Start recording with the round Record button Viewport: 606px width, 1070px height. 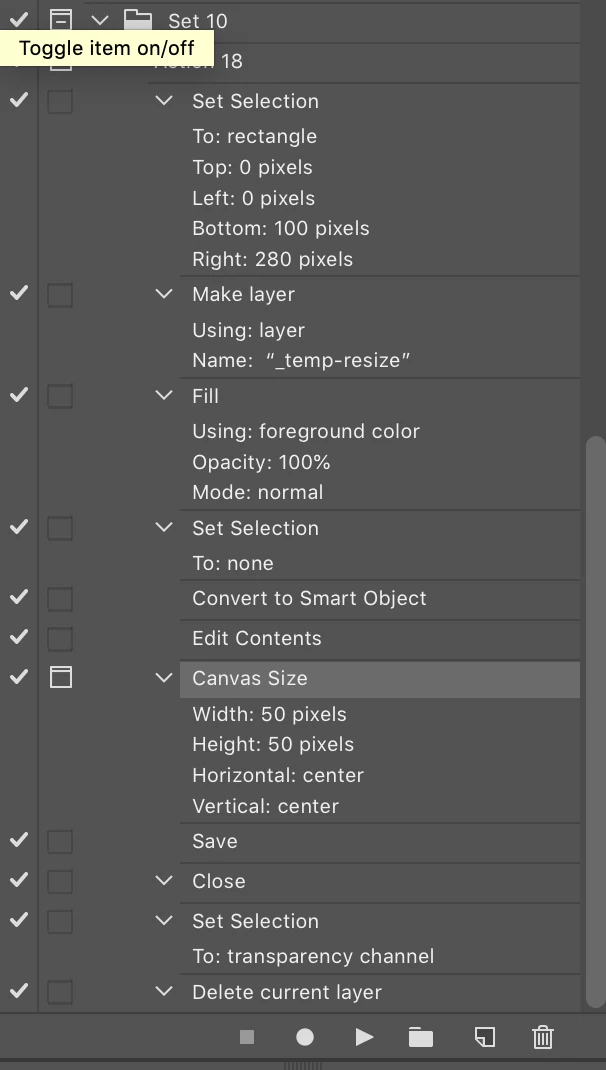point(305,1037)
